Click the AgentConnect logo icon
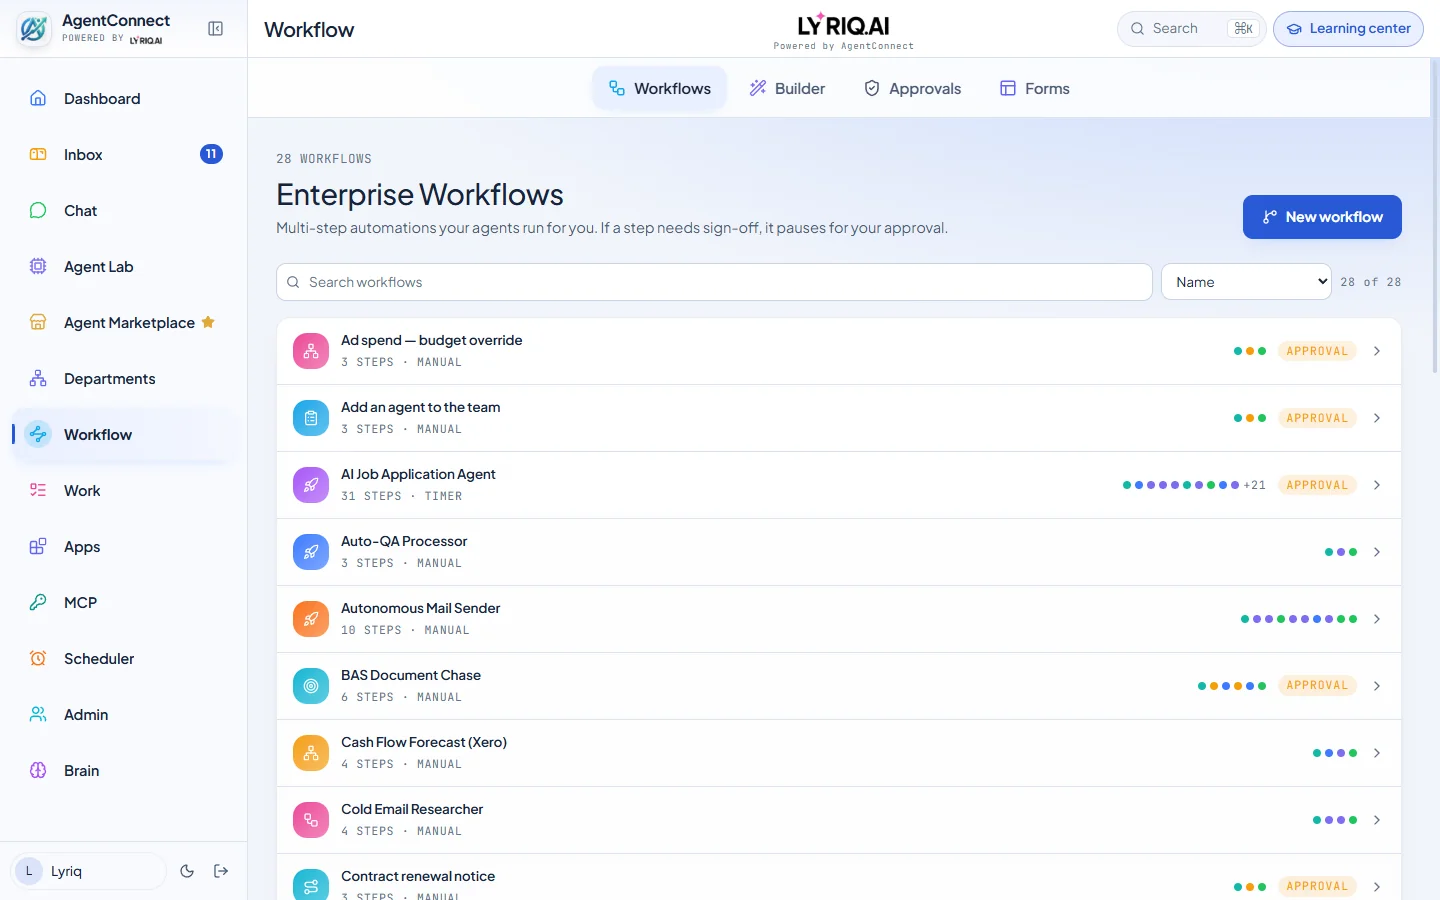Screen dimensions: 1440x900 (33, 29)
